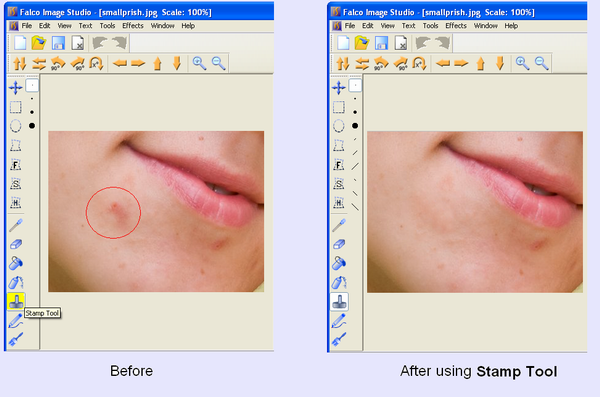Screen dimensions: 600x397
Task: Click the zoom in magnifier in left window
Action: pyautogui.click(x=199, y=63)
